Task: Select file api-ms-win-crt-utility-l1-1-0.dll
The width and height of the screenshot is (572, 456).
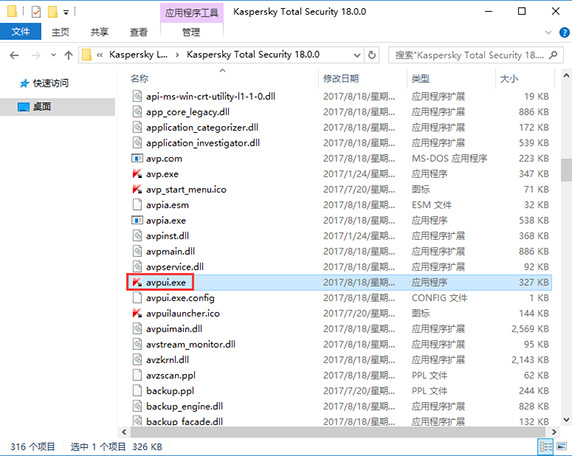Action: (210, 97)
